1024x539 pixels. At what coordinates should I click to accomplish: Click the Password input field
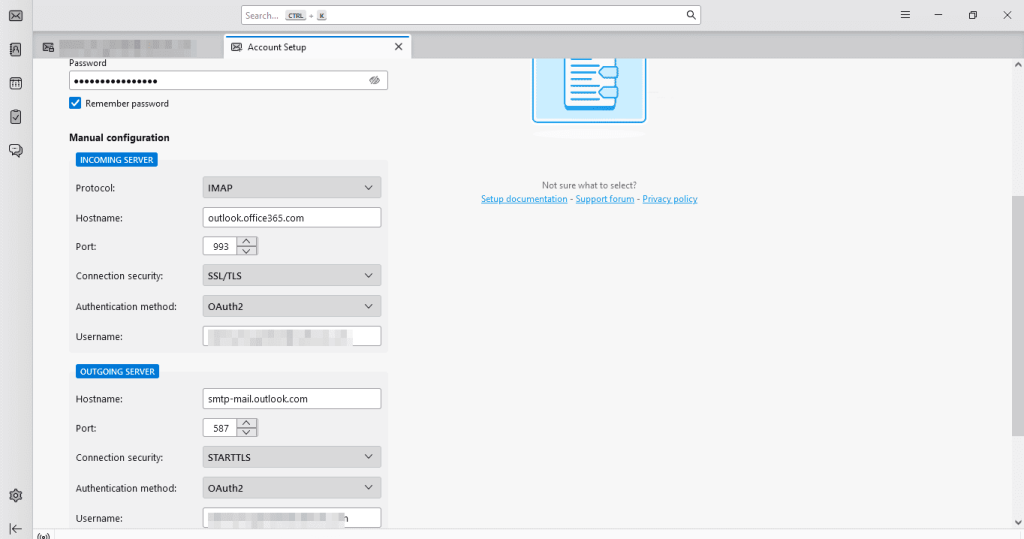[228, 80]
